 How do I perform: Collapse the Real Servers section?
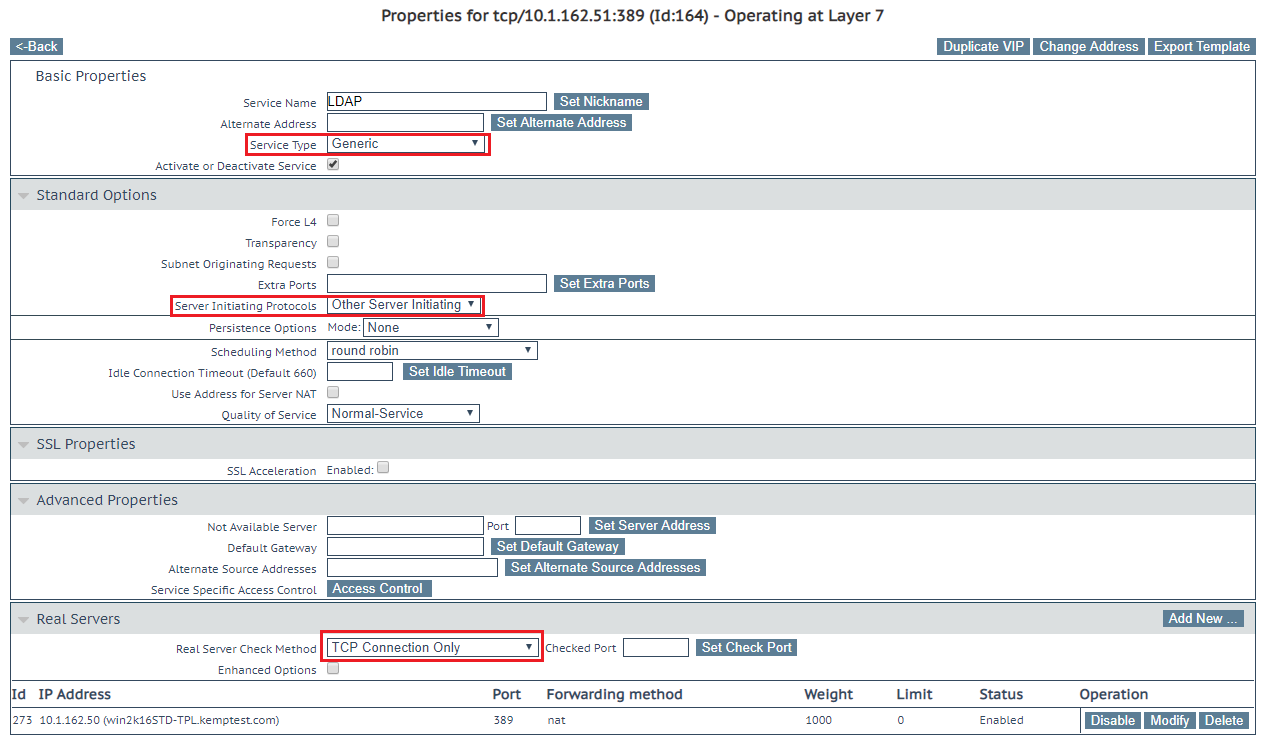[23, 620]
